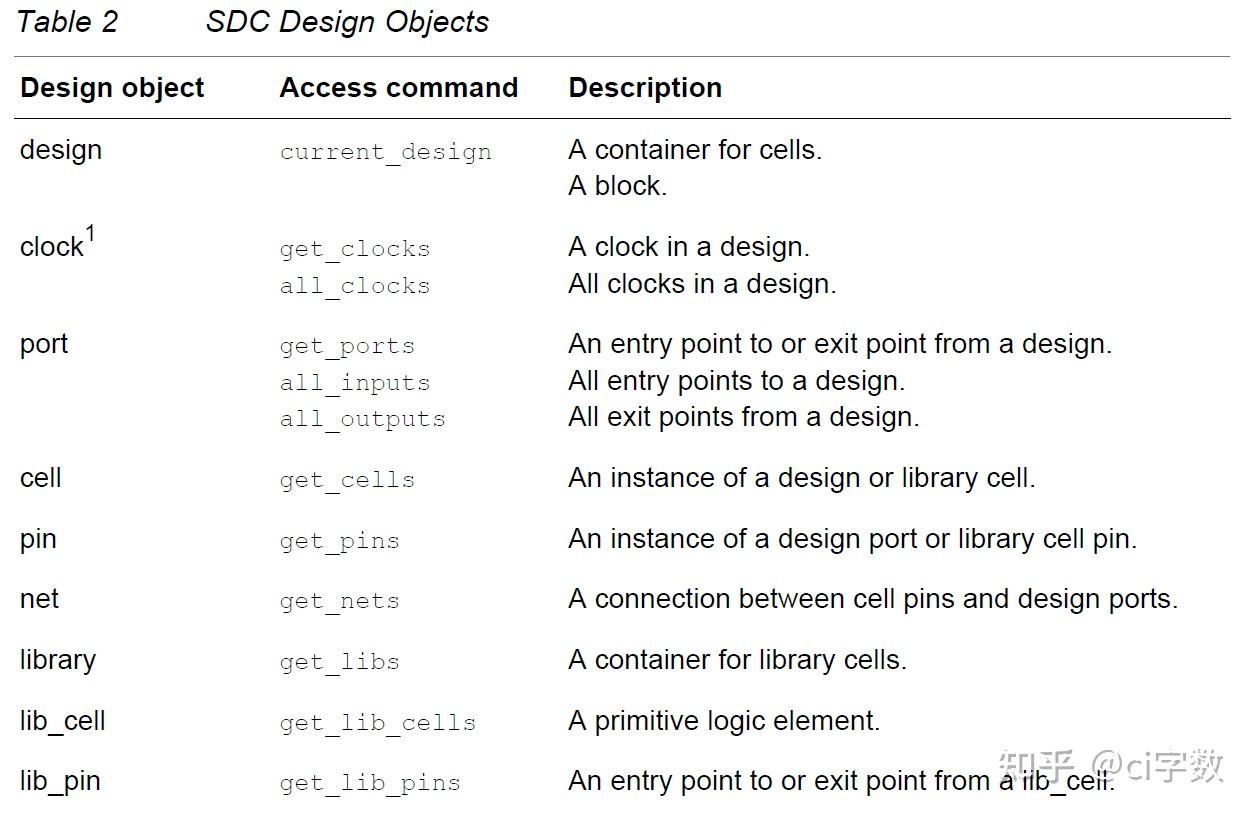The height and width of the screenshot is (816, 1255).
Task: Click the 'port' object cell
Action: click(x=44, y=345)
